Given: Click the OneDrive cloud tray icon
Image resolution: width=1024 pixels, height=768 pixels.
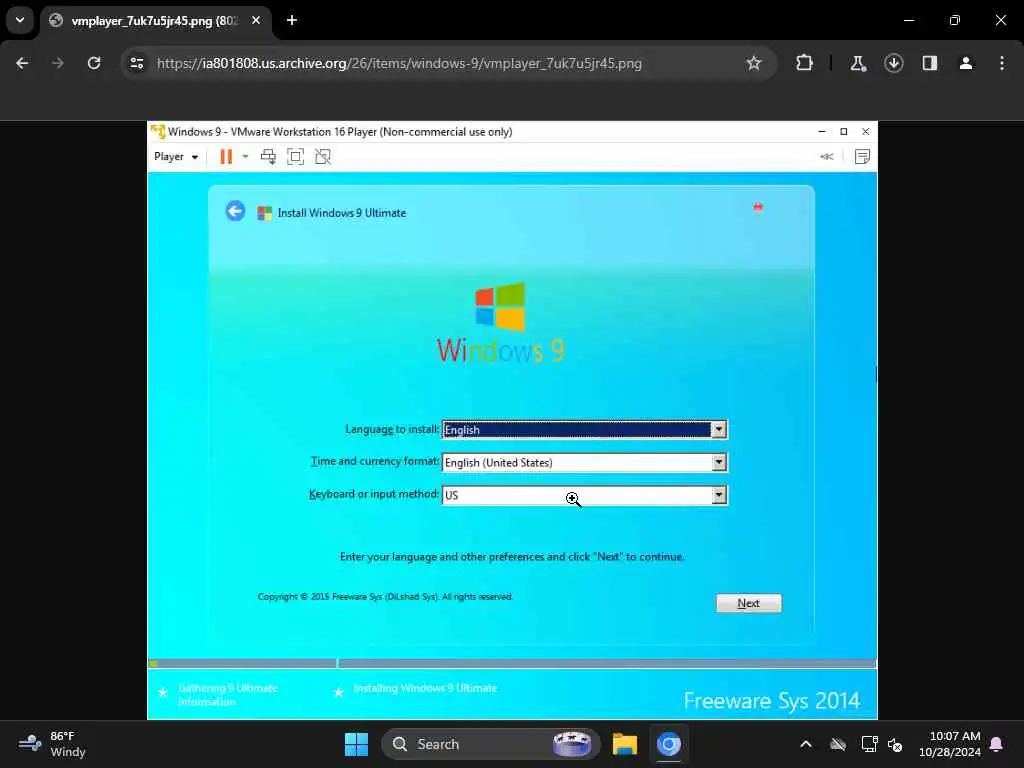Looking at the screenshot, I should [x=838, y=744].
